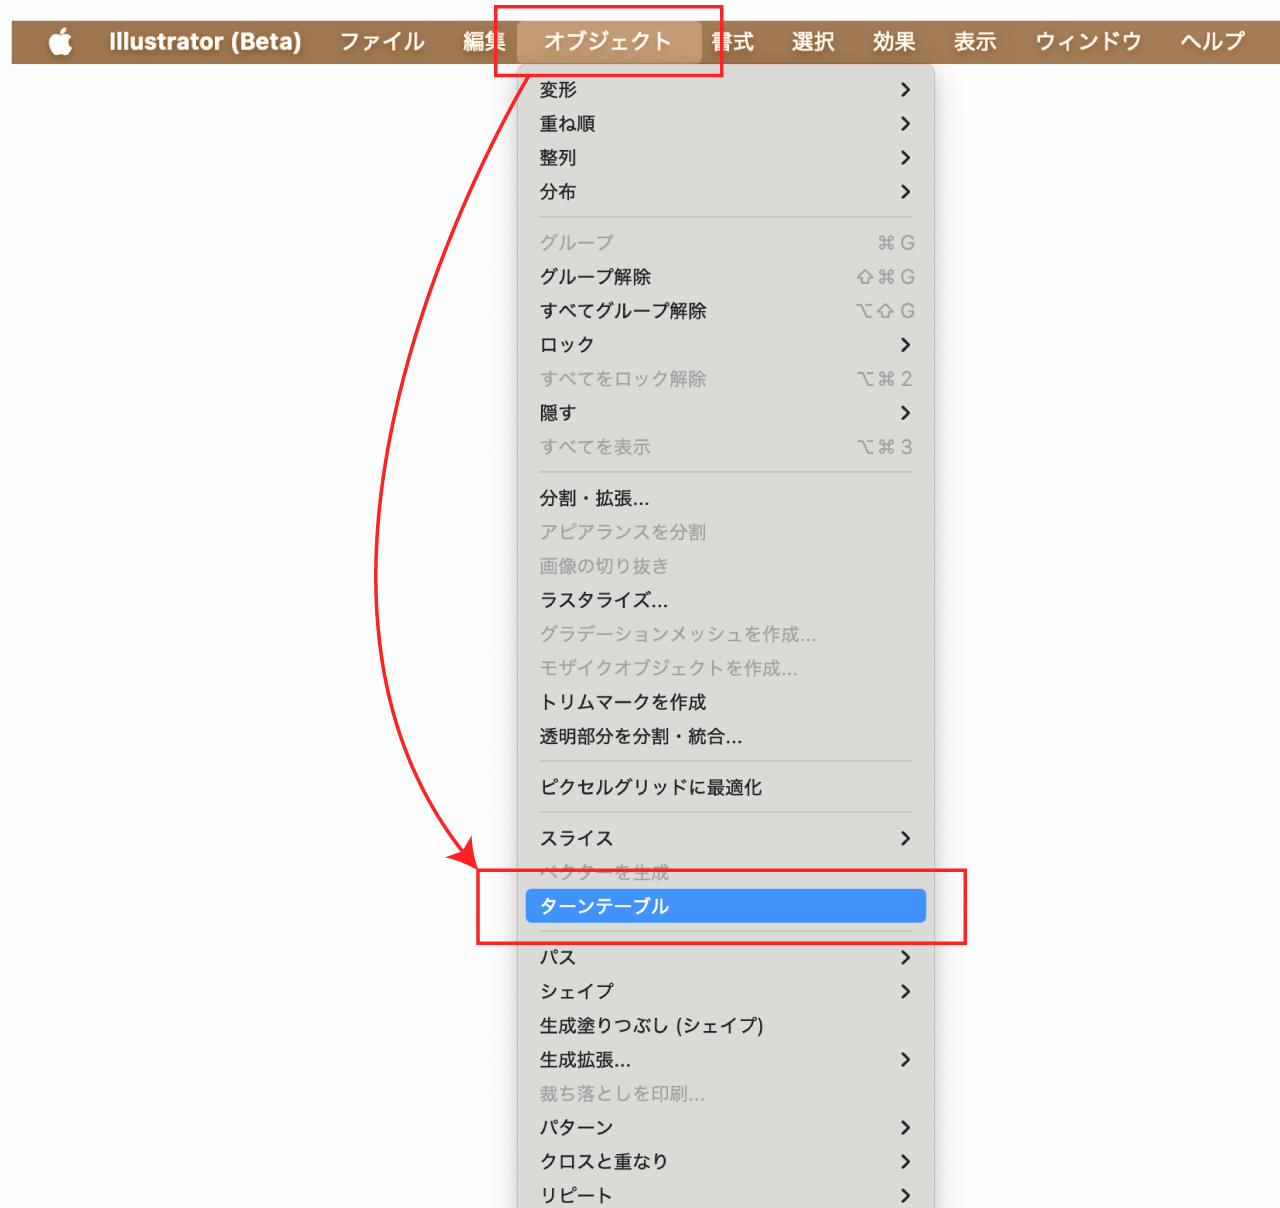Choose すべてグループ解除 menu item
Screen dimensions: 1280x1208
[x=726, y=311]
